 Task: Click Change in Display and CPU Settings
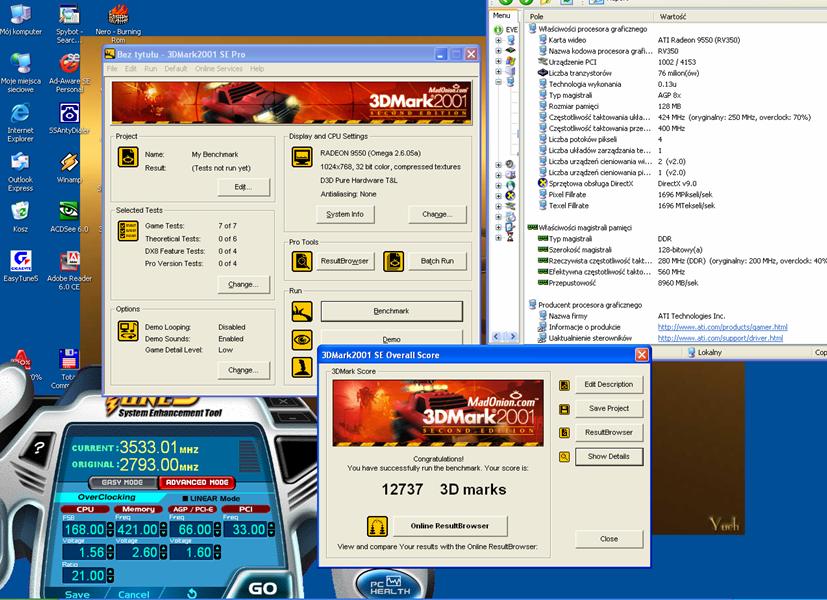click(x=437, y=214)
